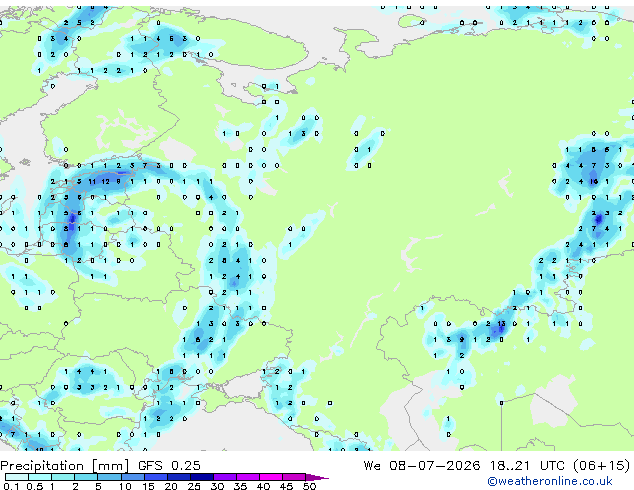Screen dimensions: 634x490
Task: Click the legend tick label "0.5"
Action: pyautogui.click(x=35, y=486)
